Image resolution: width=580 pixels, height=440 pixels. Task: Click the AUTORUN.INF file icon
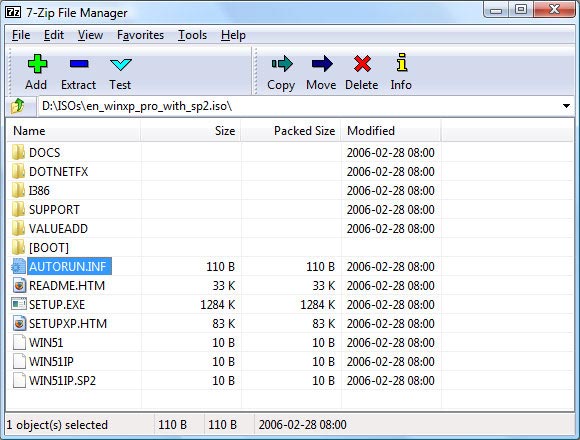click(18, 266)
